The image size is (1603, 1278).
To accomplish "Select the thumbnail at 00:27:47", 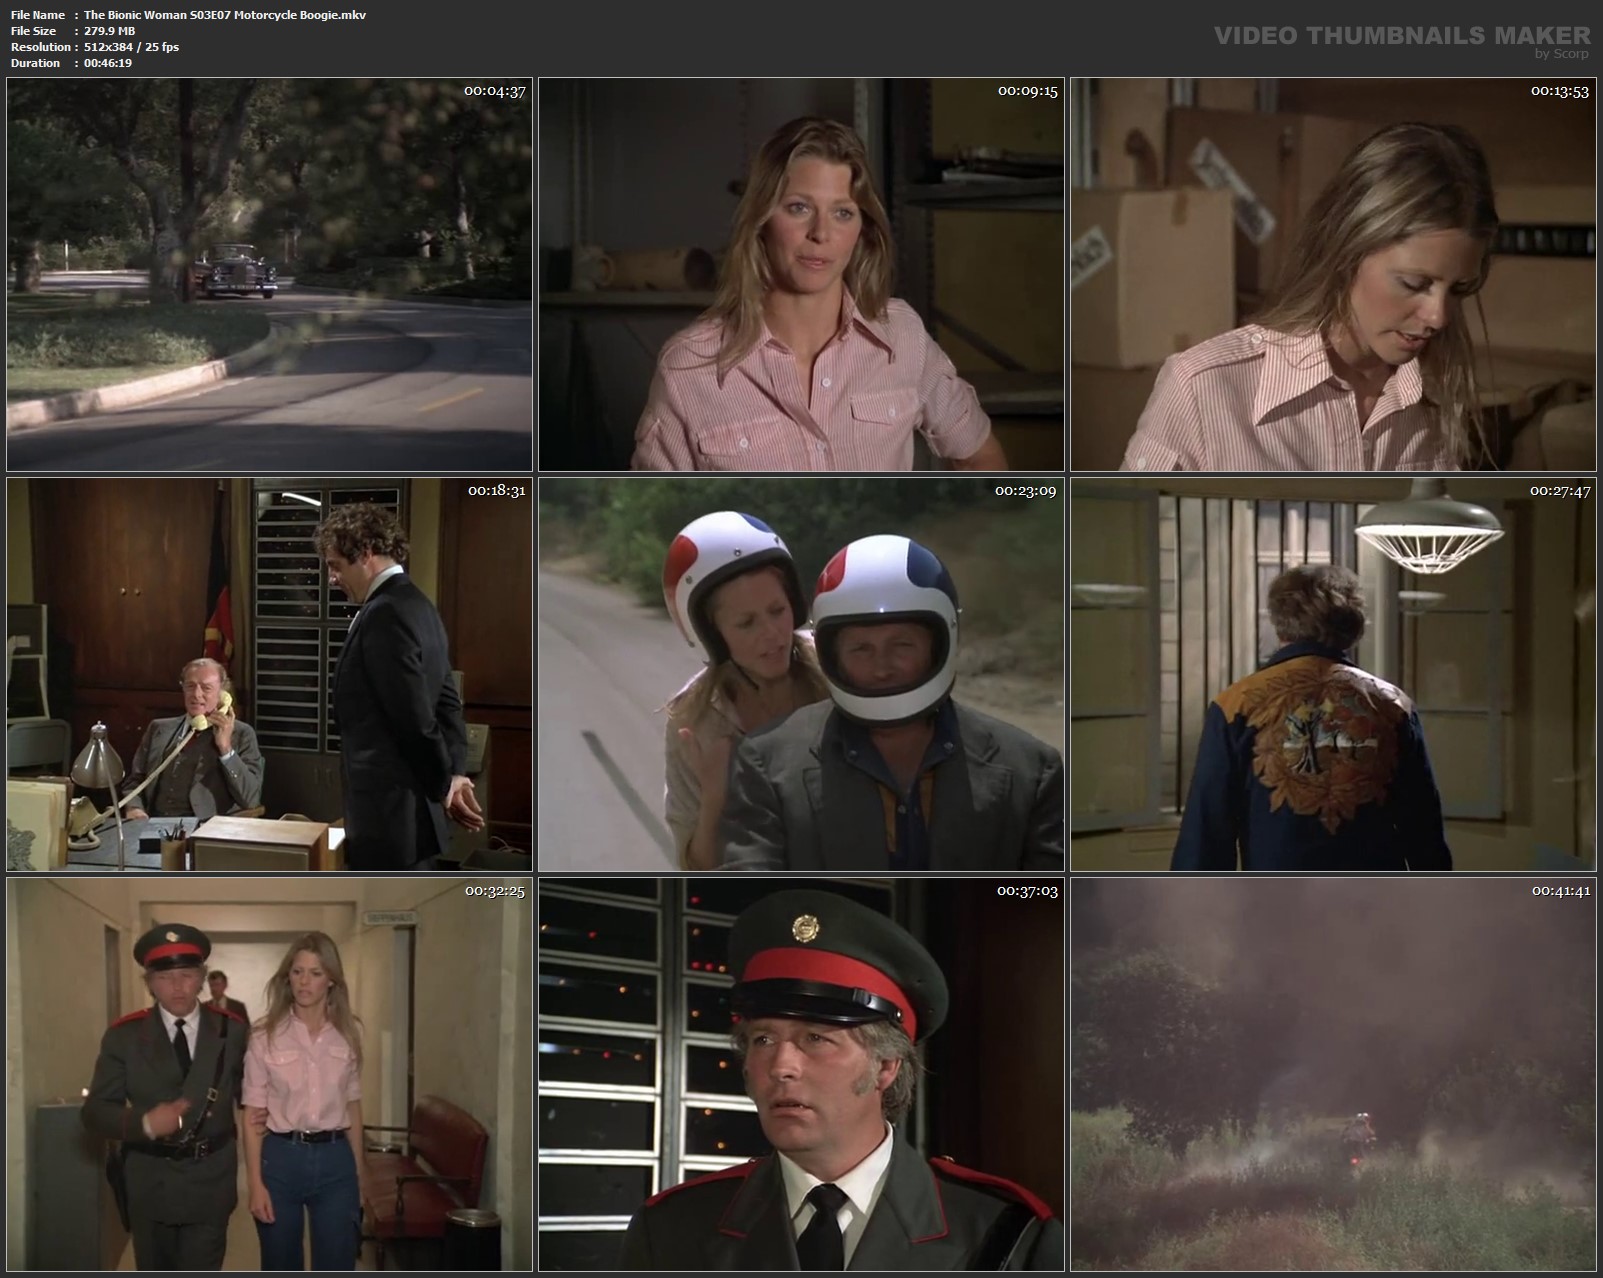I will (1333, 674).
